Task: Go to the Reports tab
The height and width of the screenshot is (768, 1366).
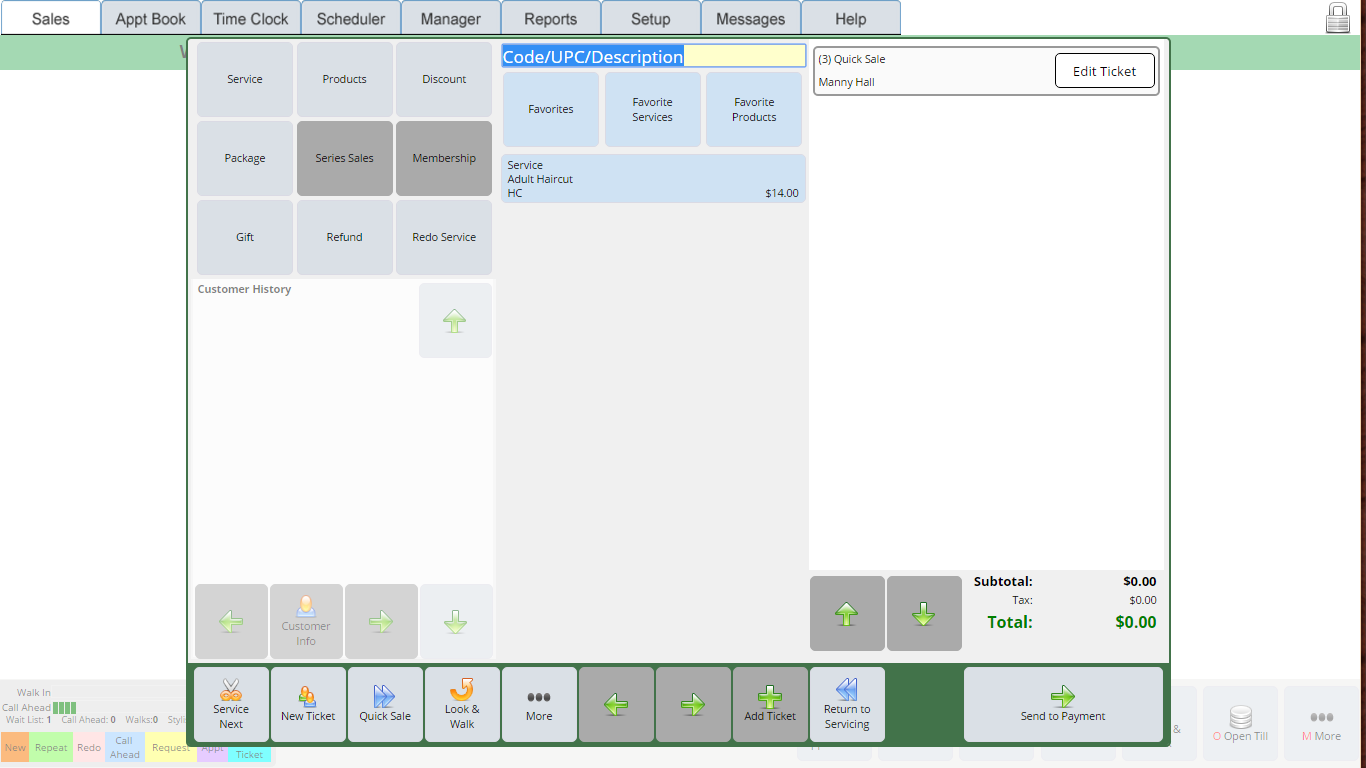Action: pyautogui.click(x=551, y=18)
